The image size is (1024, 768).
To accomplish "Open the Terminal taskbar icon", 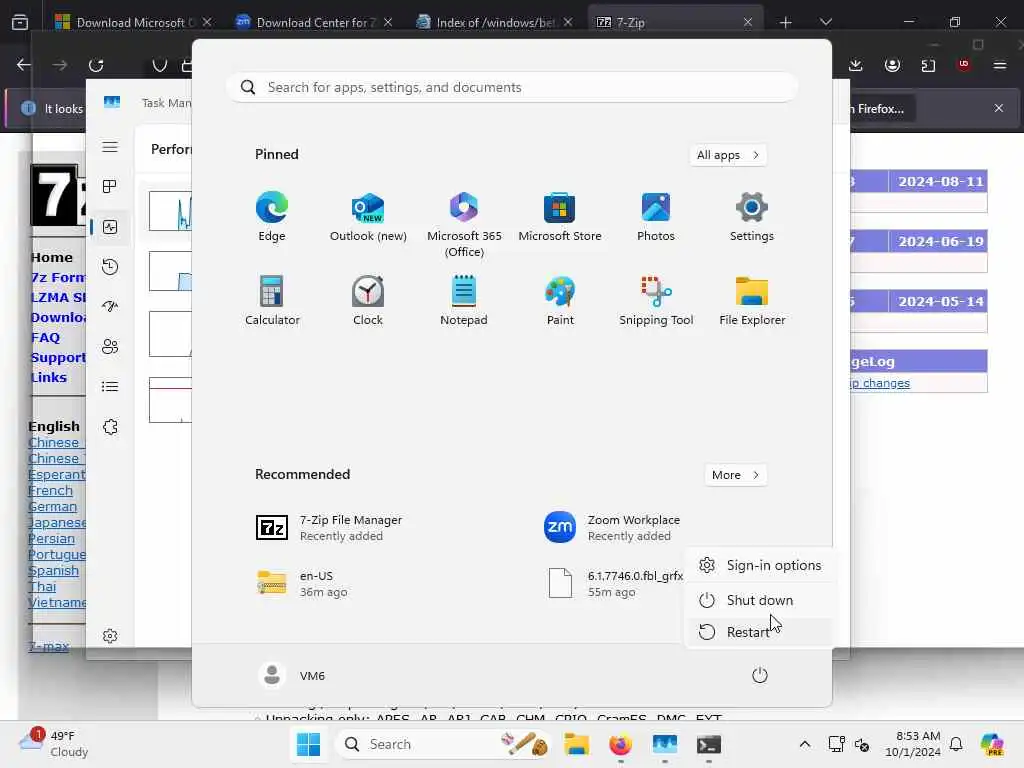I will point(709,744).
